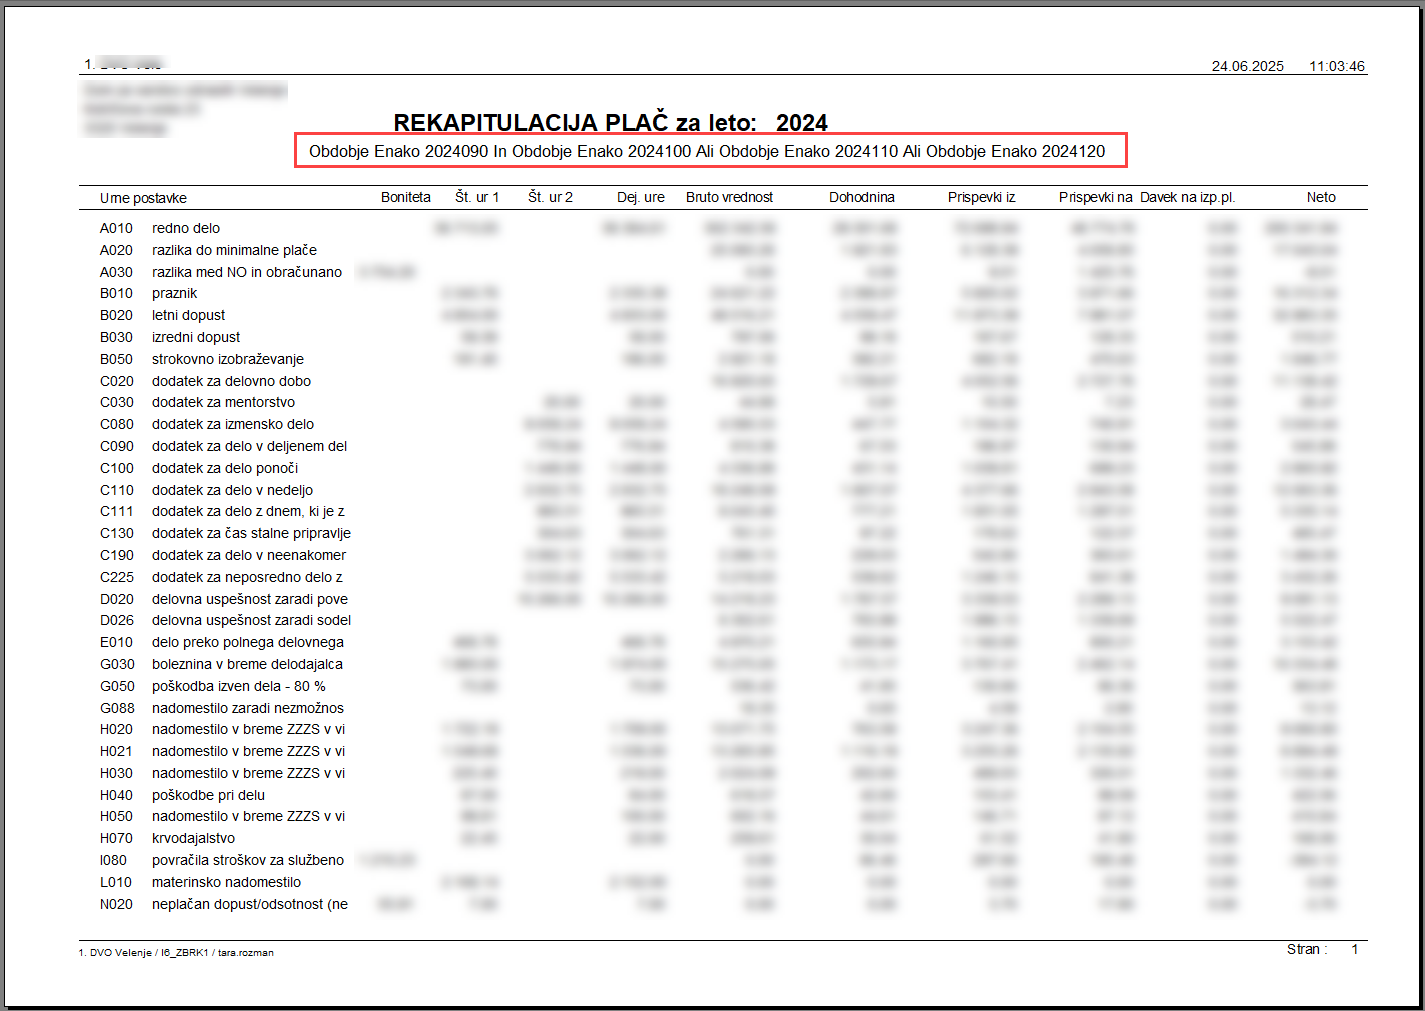This screenshot has width=1425, height=1011.
Task: Click the row code C111
Action: click(117, 511)
